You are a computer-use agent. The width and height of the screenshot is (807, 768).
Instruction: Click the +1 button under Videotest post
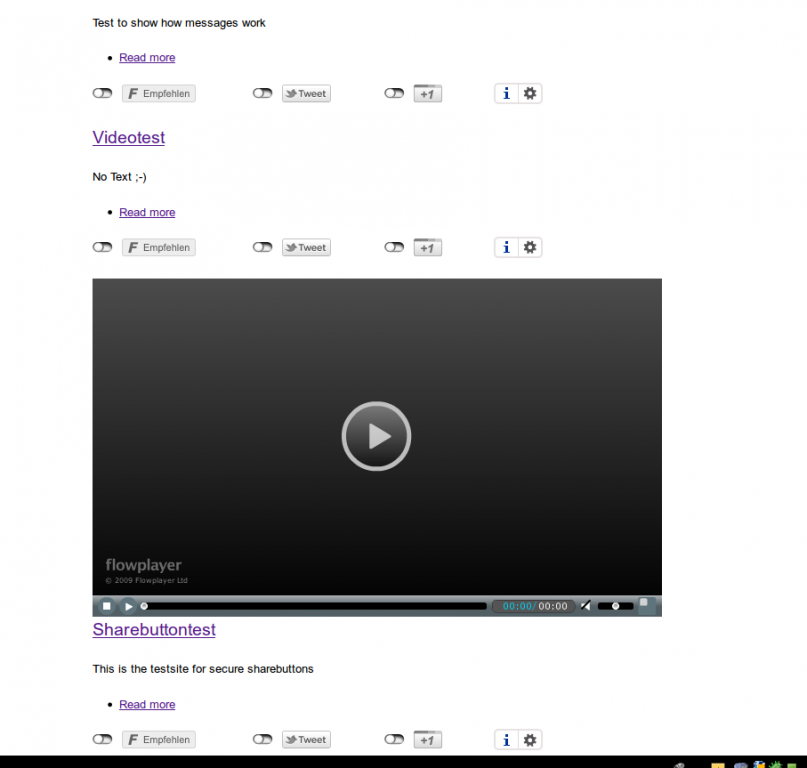427,247
